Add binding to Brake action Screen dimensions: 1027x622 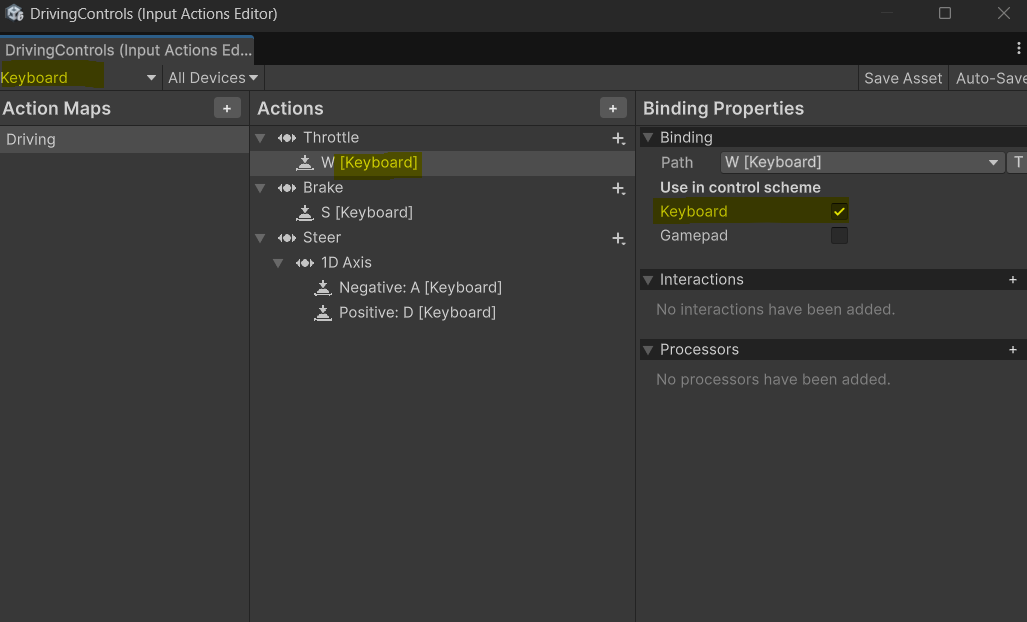tap(619, 188)
